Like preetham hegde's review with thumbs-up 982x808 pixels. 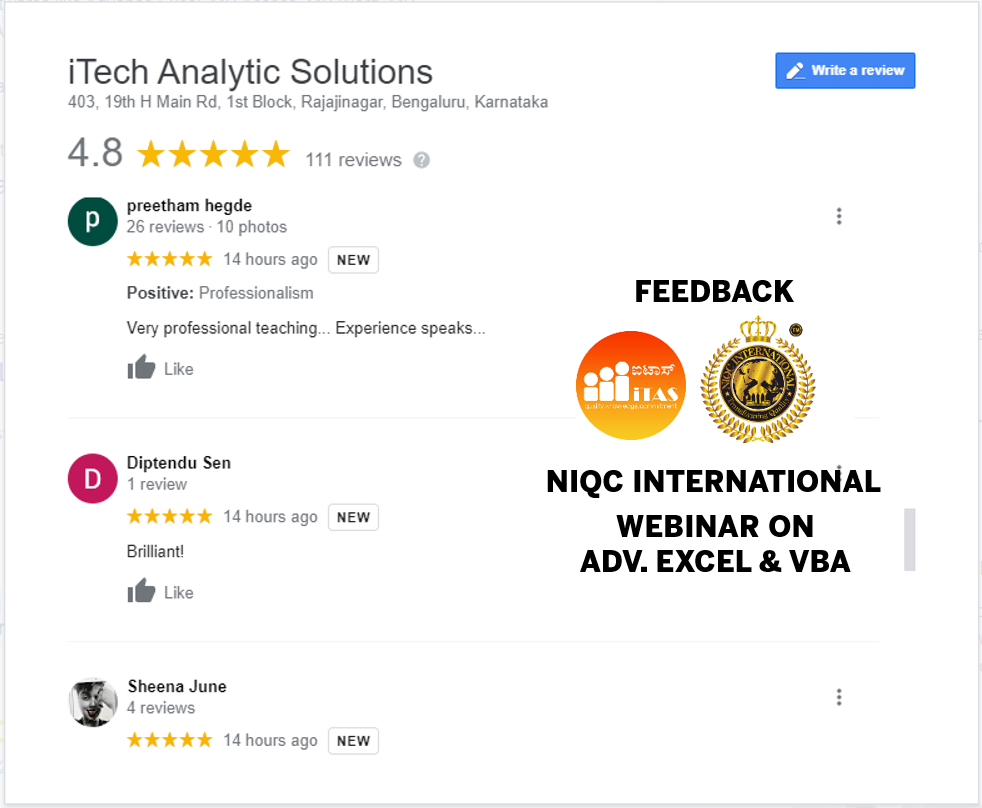coord(142,368)
